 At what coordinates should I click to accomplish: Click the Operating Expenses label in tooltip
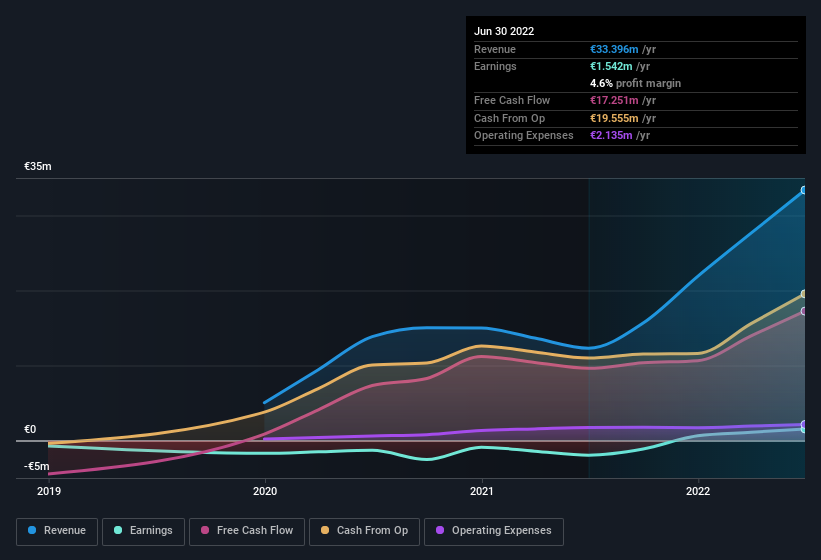[524, 135]
